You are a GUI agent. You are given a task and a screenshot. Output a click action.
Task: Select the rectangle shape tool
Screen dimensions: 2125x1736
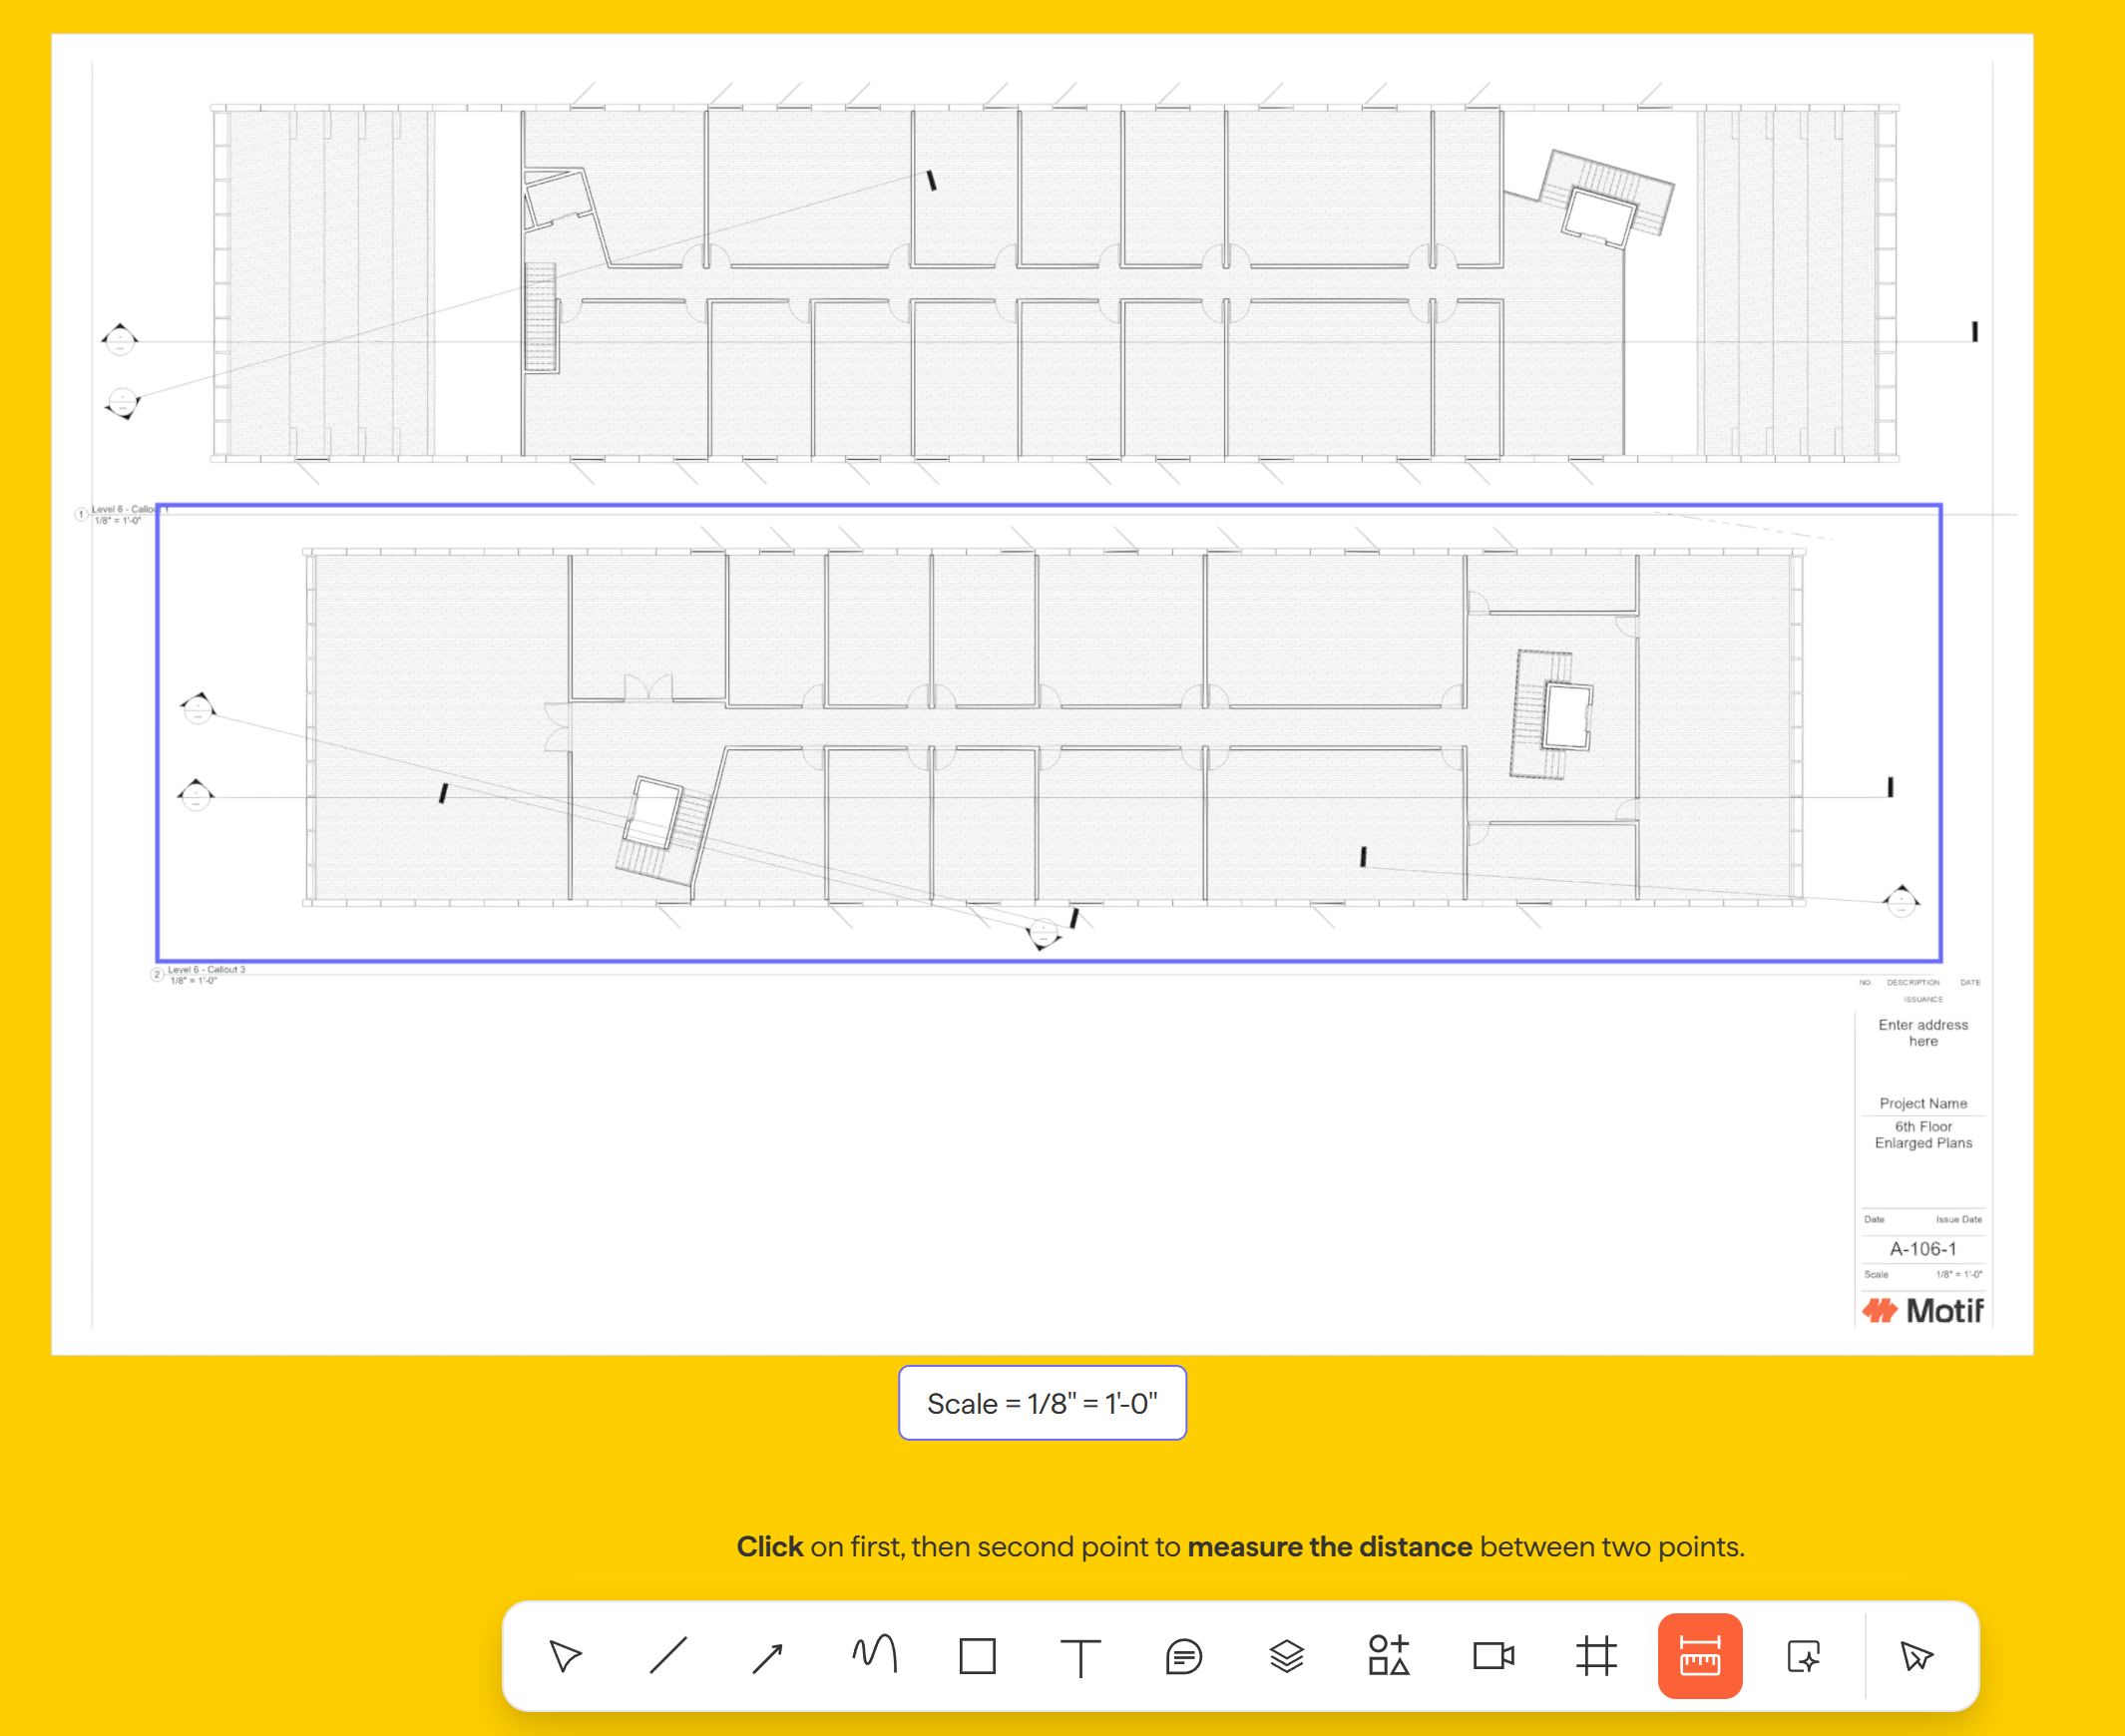[977, 1656]
